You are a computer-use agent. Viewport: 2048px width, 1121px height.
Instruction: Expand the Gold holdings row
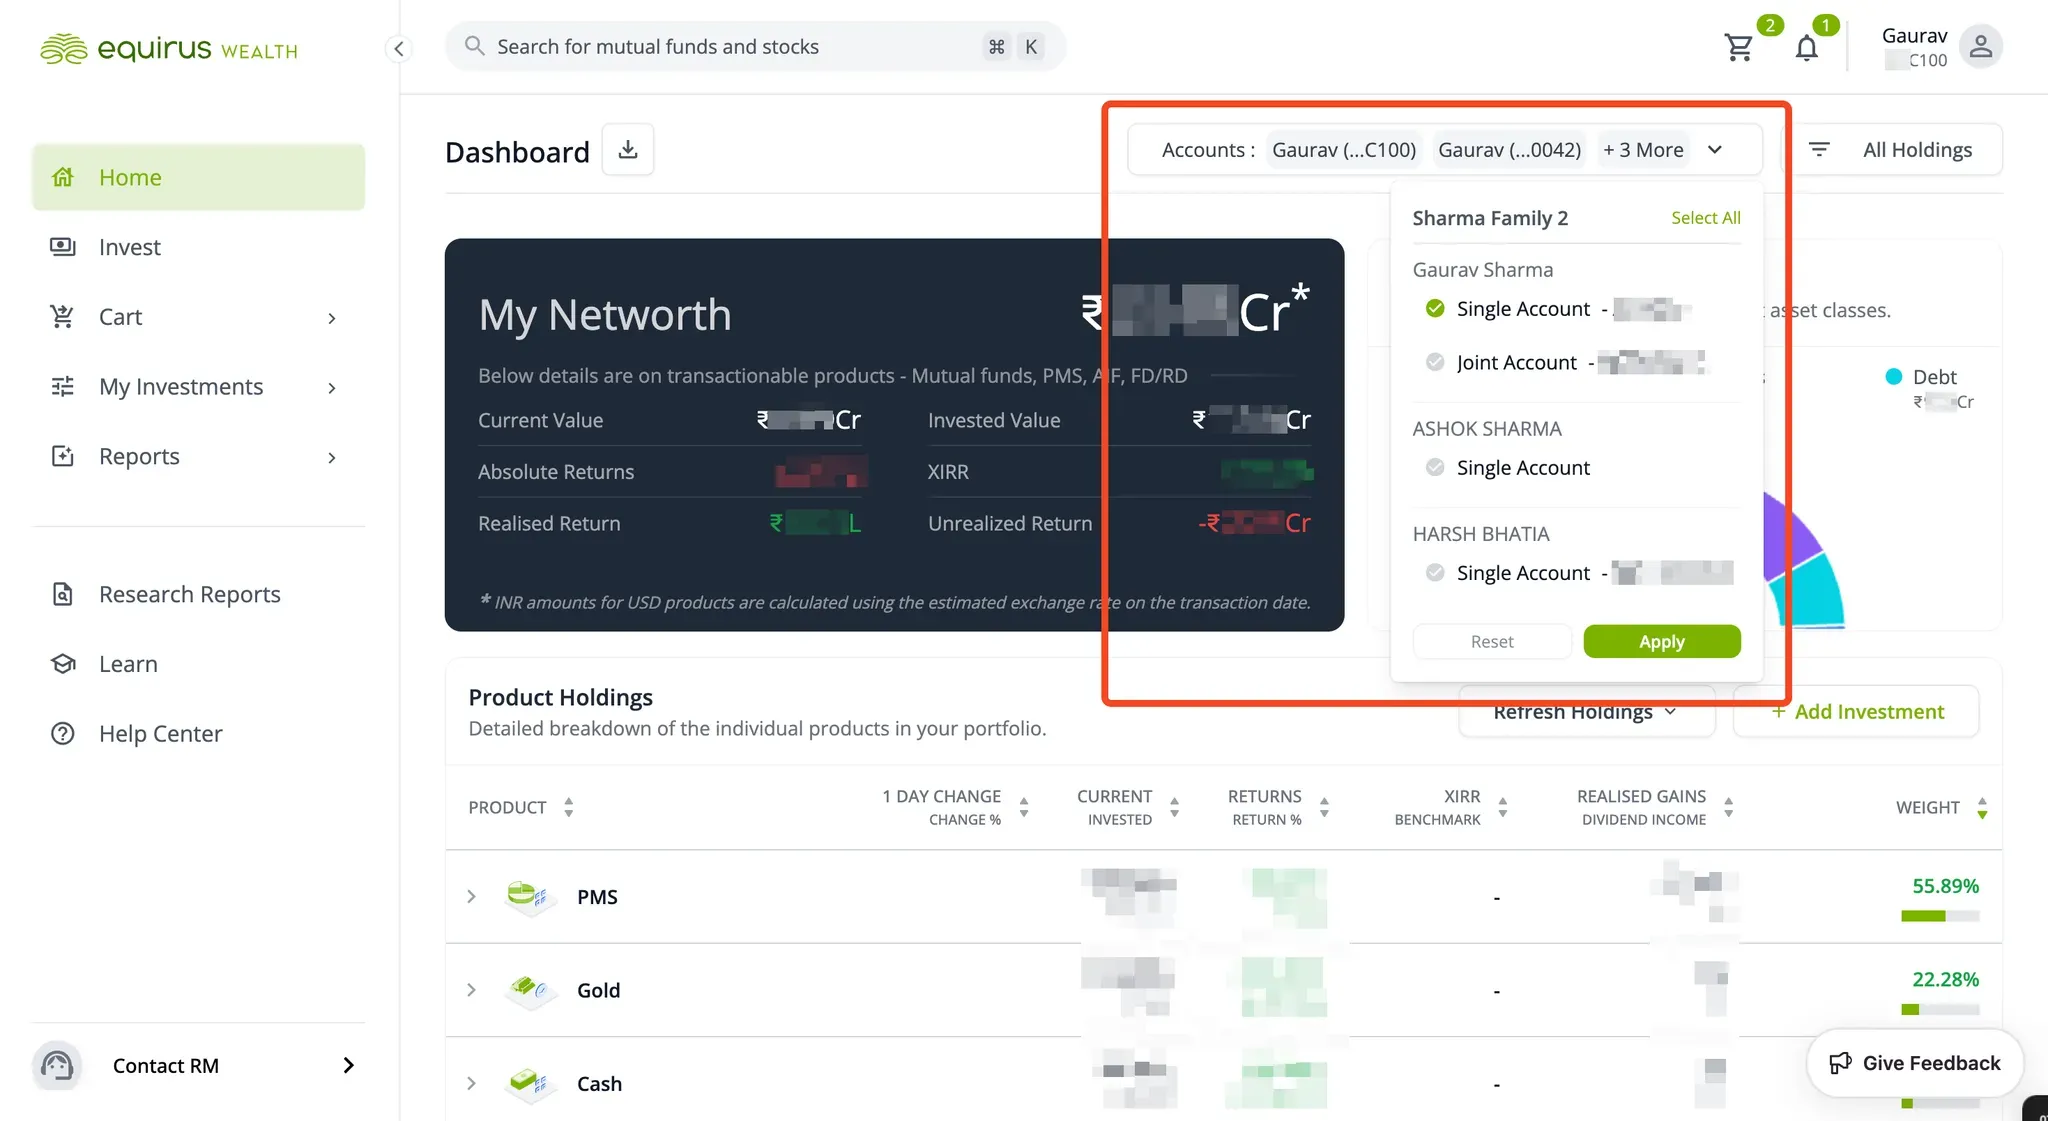click(x=471, y=989)
